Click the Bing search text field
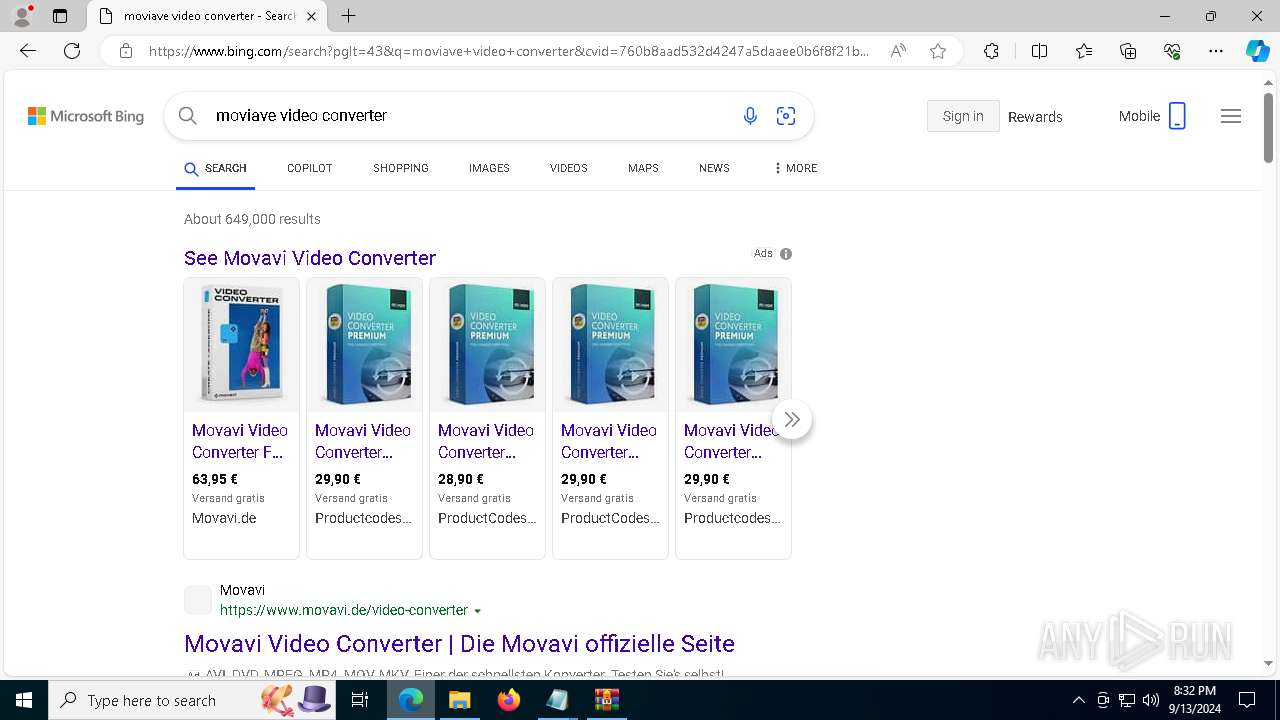The width and height of the screenshot is (1280, 720). (x=470, y=116)
